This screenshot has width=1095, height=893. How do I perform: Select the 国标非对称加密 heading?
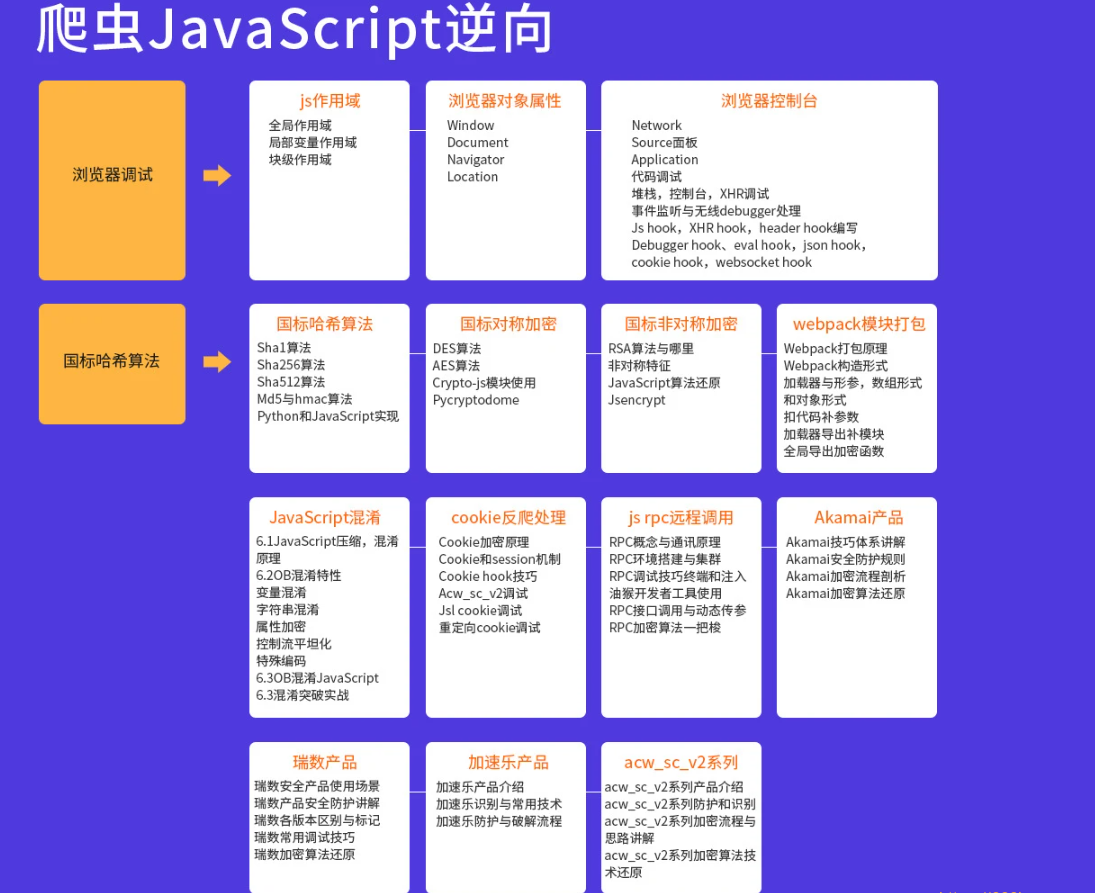680,324
